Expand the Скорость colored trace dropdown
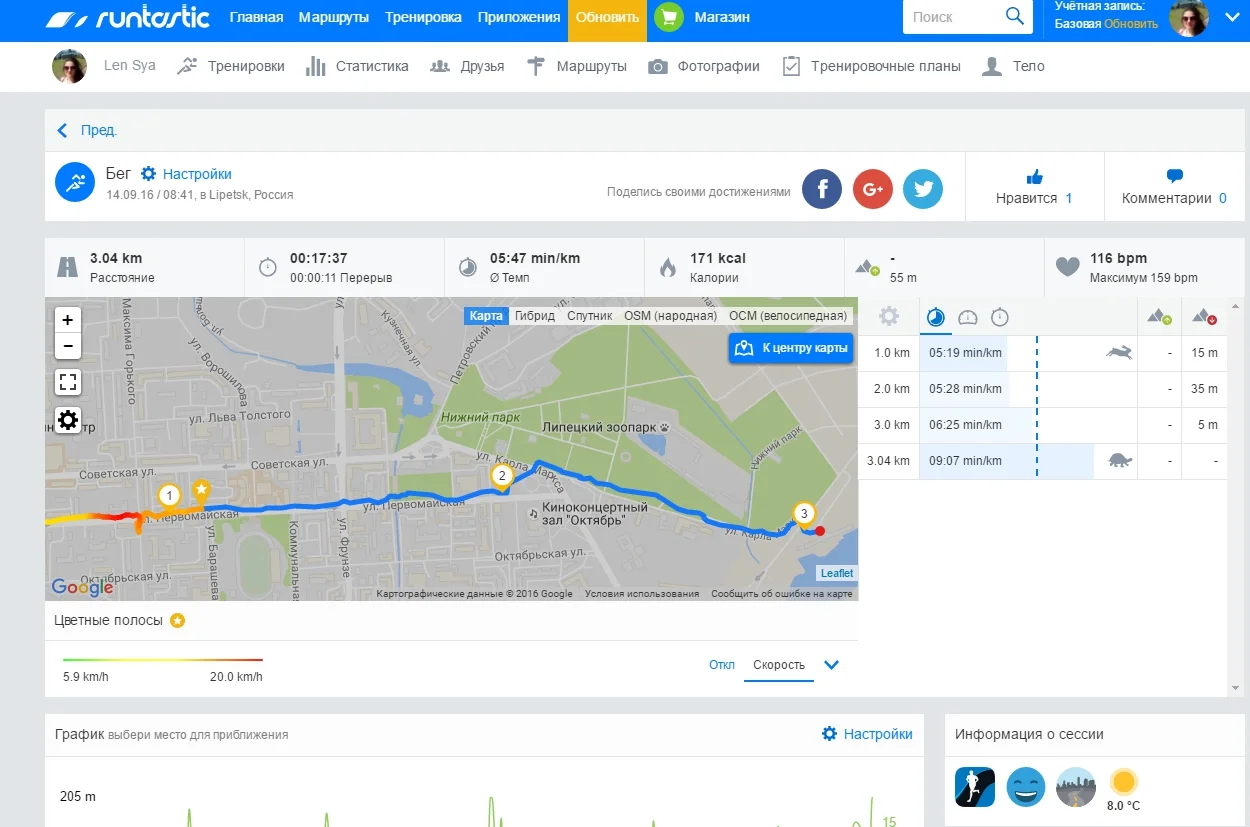Image resolution: width=1250 pixels, height=827 pixels. click(830, 665)
